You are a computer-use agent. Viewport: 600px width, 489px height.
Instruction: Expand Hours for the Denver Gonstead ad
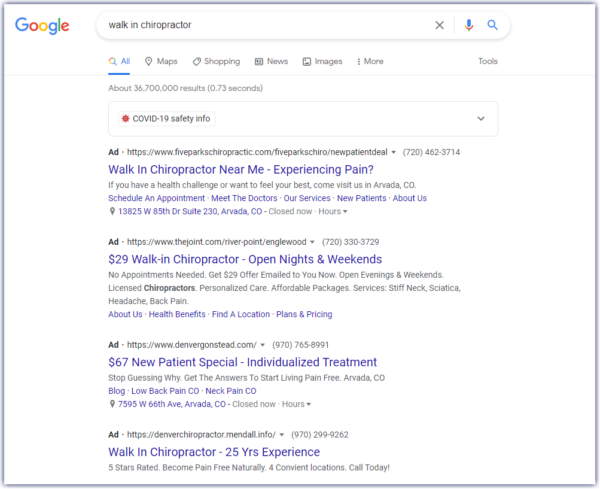tap(295, 404)
